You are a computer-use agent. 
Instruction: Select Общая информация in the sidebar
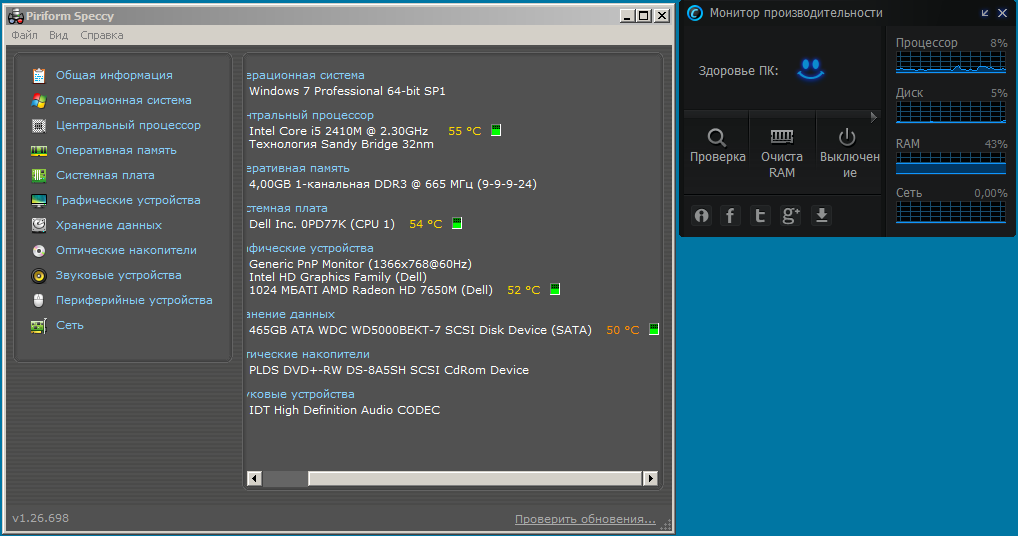[x=114, y=75]
